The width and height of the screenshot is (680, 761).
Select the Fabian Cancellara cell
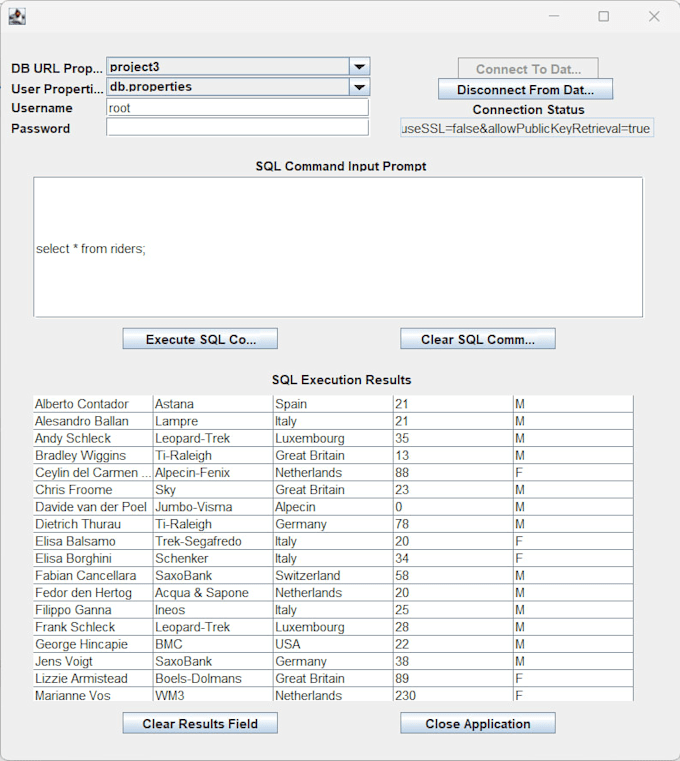coord(93,575)
